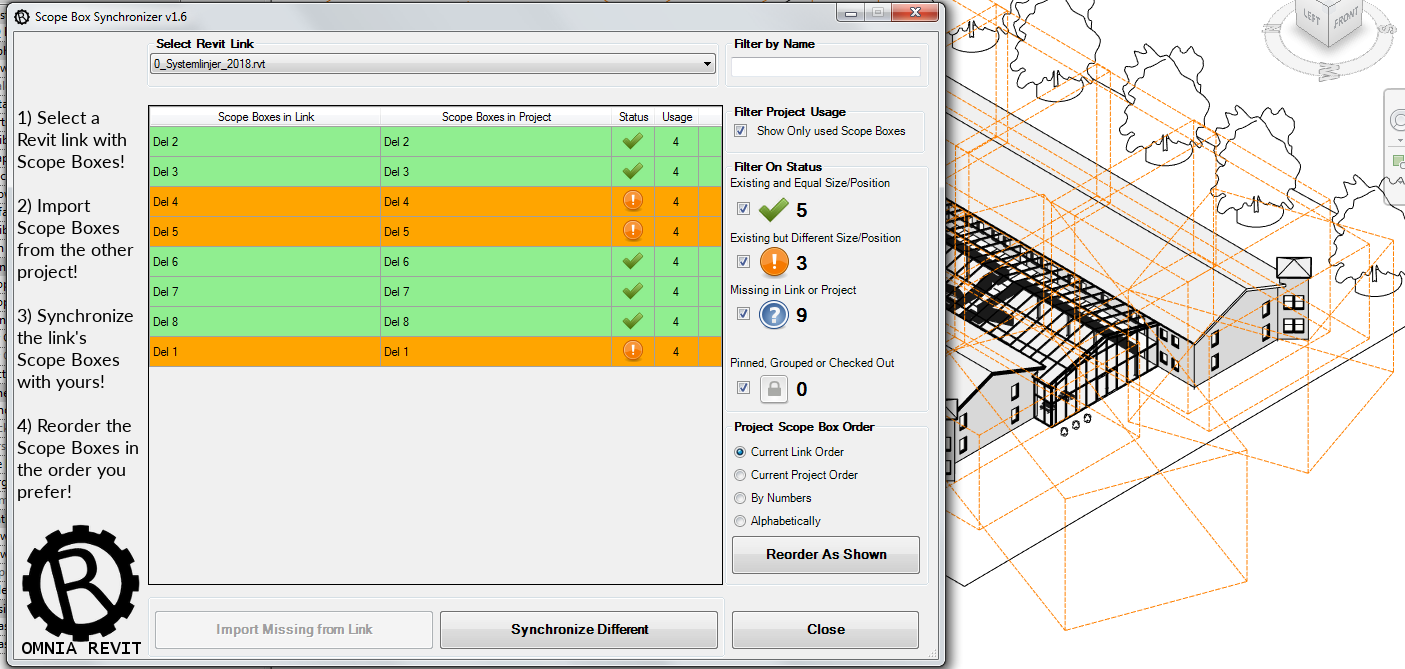
Task: Click the padlock icon under Pinned, Grouped or Checked Out
Action: (774, 388)
